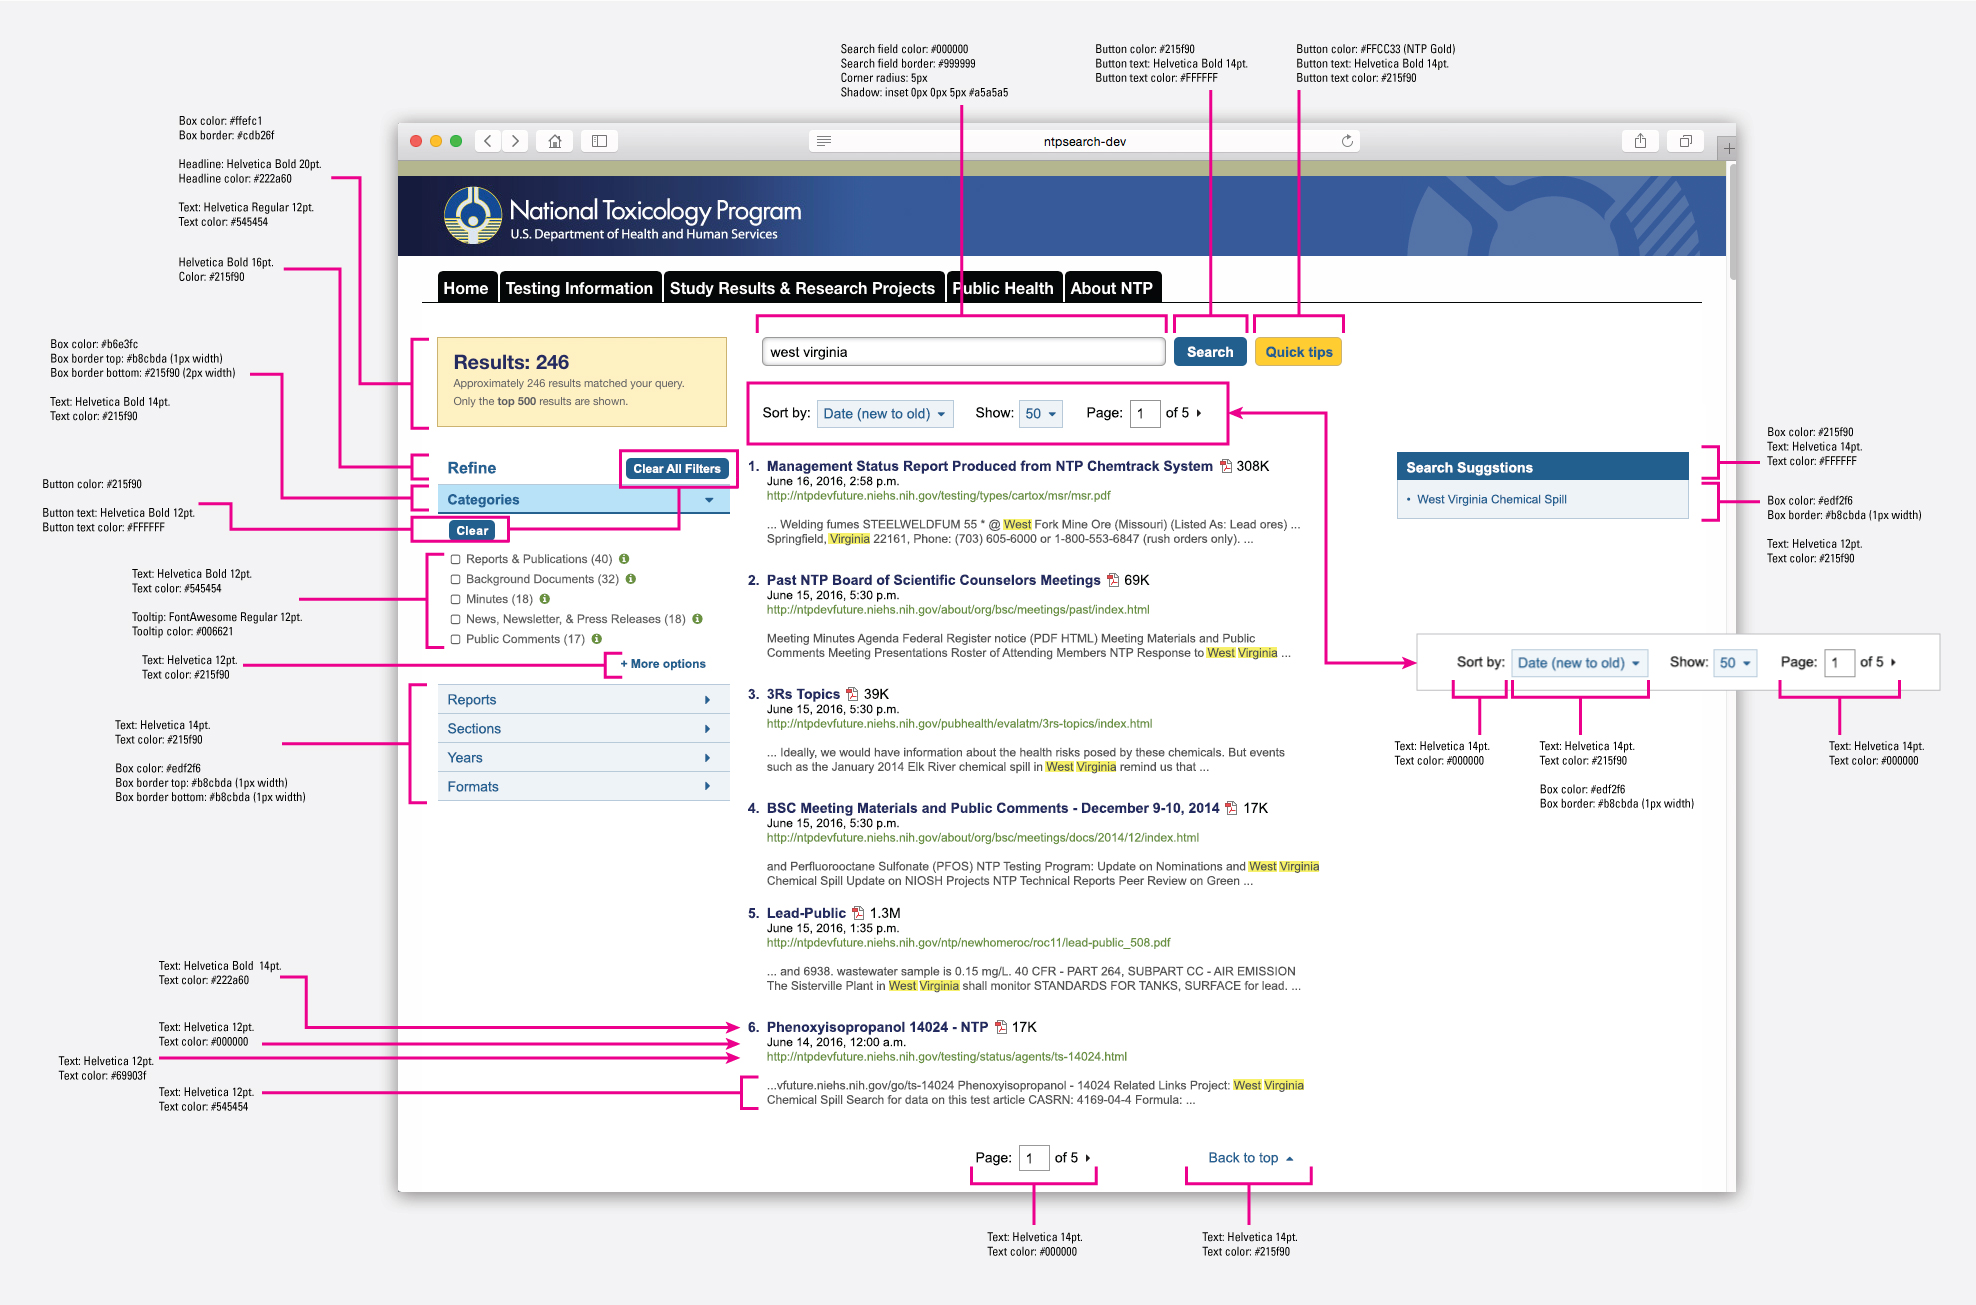The height and width of the screenshot is (1305, 1976).
Task: Expand the Sections filter section
Action: point(583,729)
